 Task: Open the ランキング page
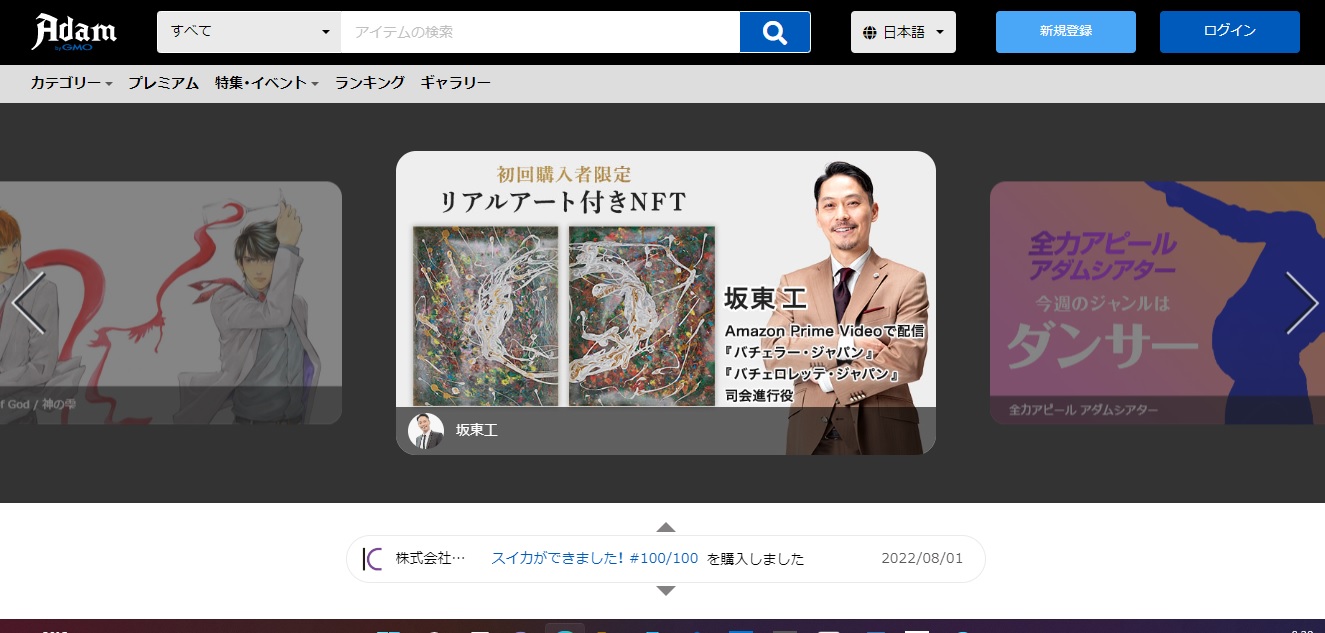[x=369, y=83]
